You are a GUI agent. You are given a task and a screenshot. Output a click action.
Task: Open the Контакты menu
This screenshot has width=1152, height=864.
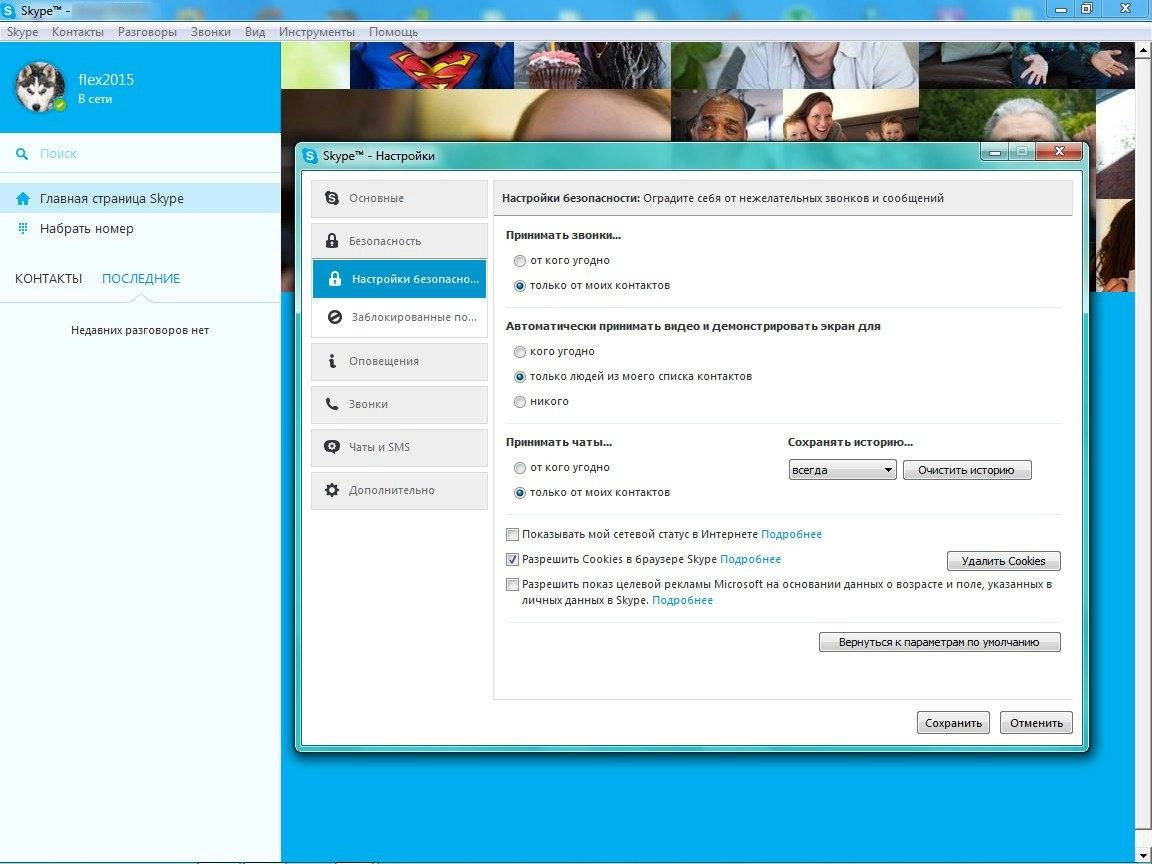[78, 32]
